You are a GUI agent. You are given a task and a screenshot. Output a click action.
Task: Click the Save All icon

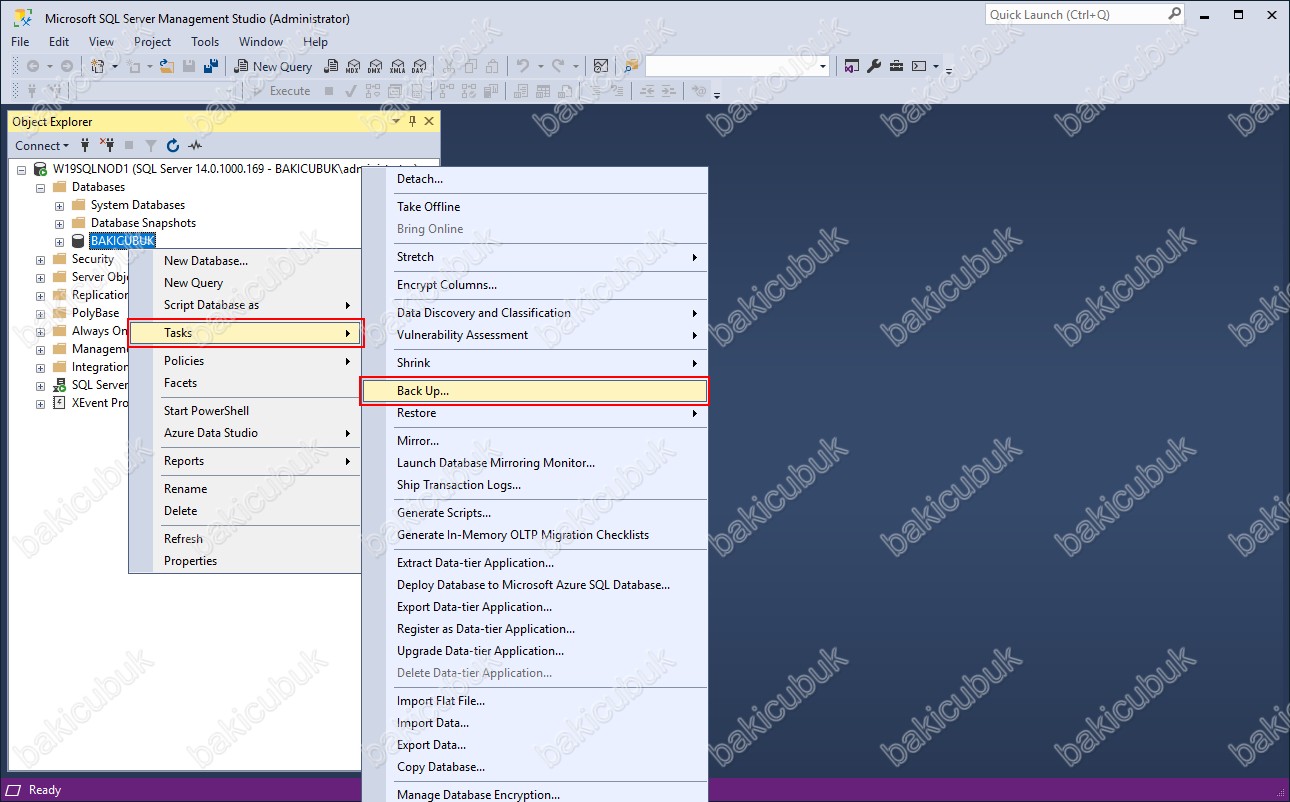point(210,66)
